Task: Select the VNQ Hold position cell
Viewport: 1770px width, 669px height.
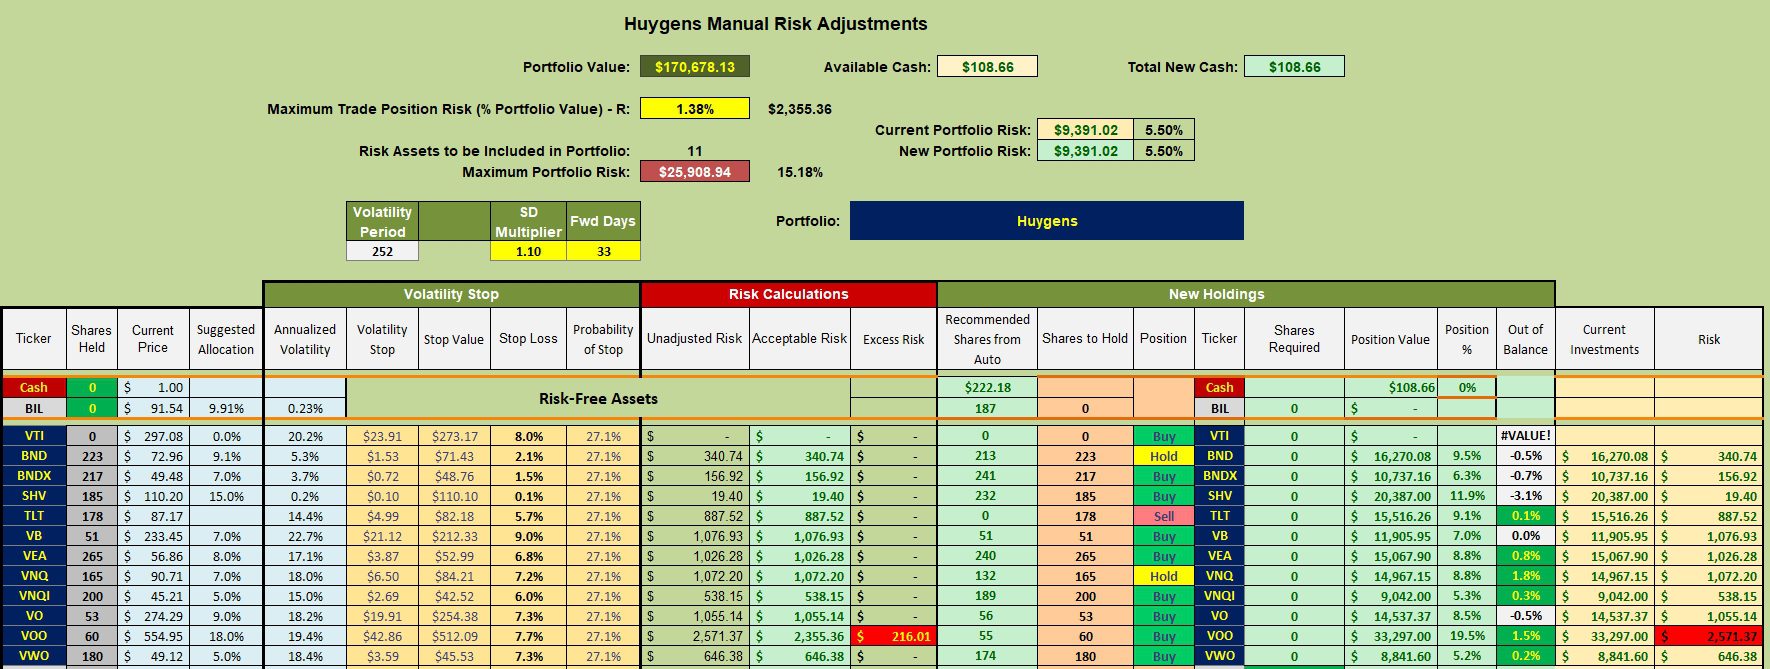Action: [1163, 576]
